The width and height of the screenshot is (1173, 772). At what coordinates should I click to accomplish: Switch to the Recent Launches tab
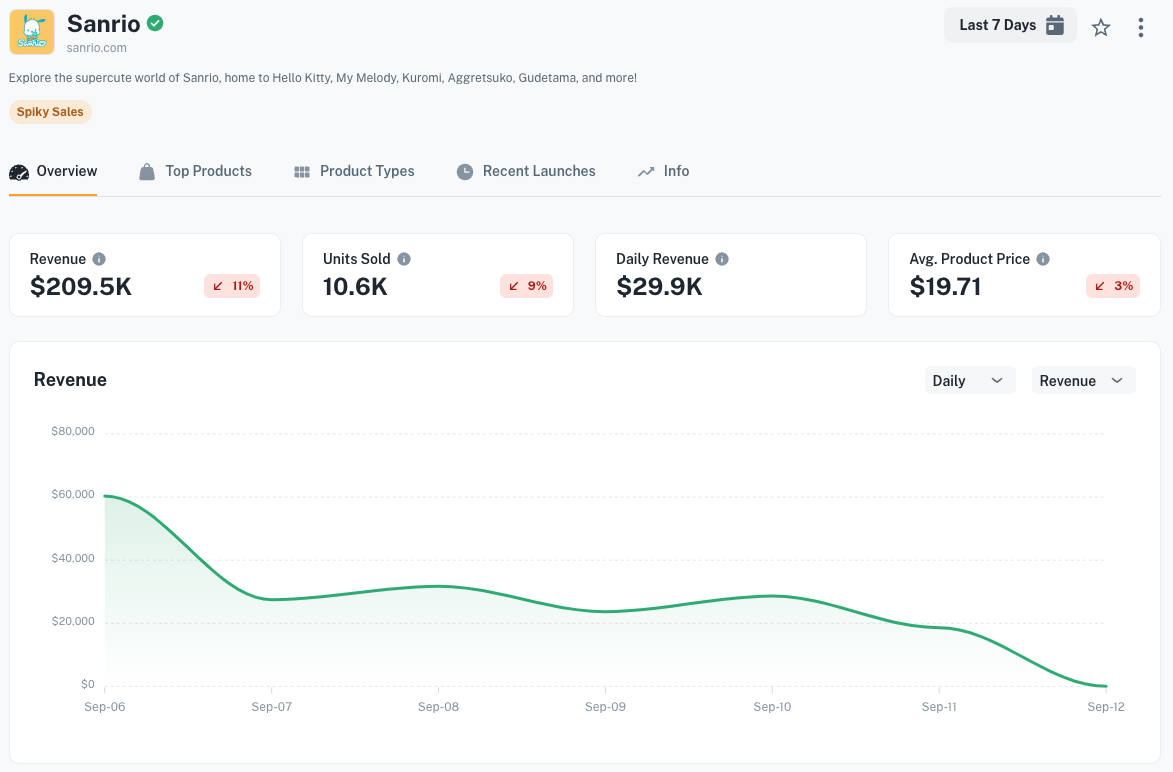[x=538, y=171]
